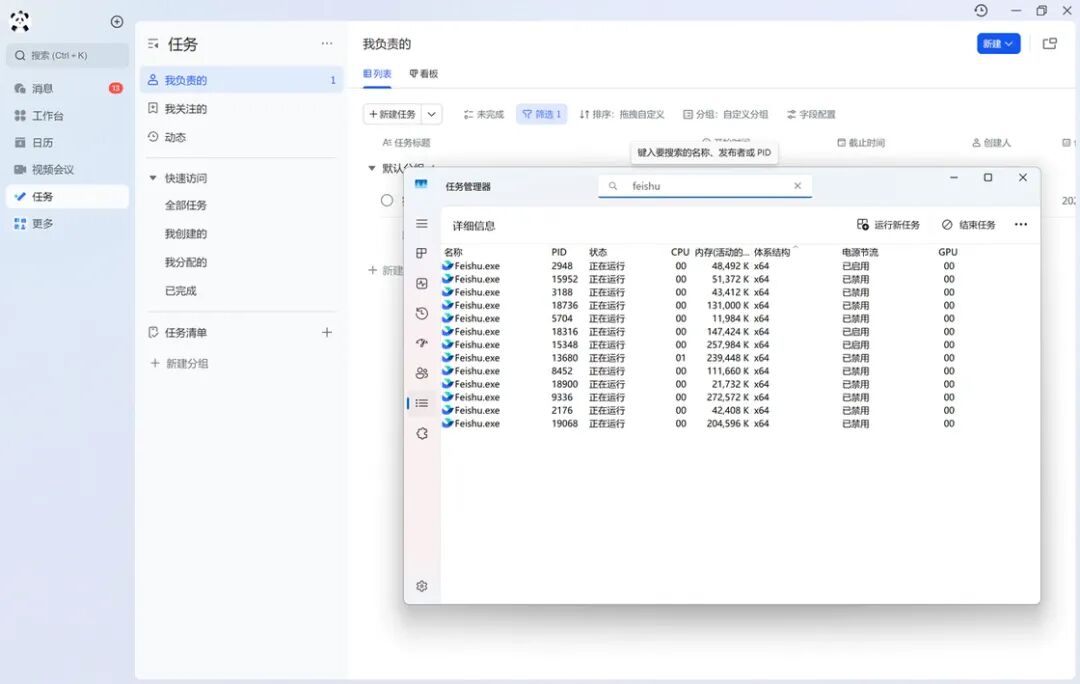This screenshot has width=1080, height=684.
Task: Go to 消息 in Feishu sidebar
Action: click(68, 88)
